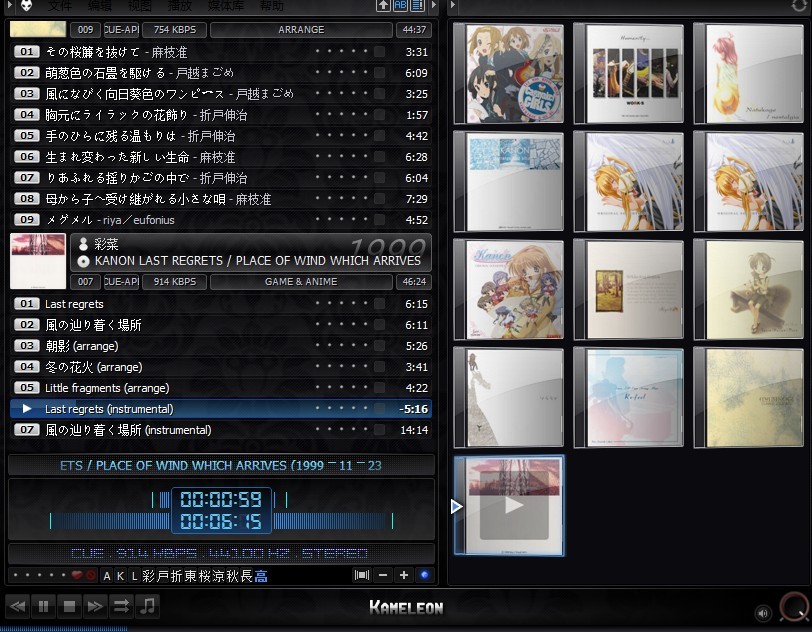Toggle checkbox on track Little fragments (arrange)

pos(379,387)
